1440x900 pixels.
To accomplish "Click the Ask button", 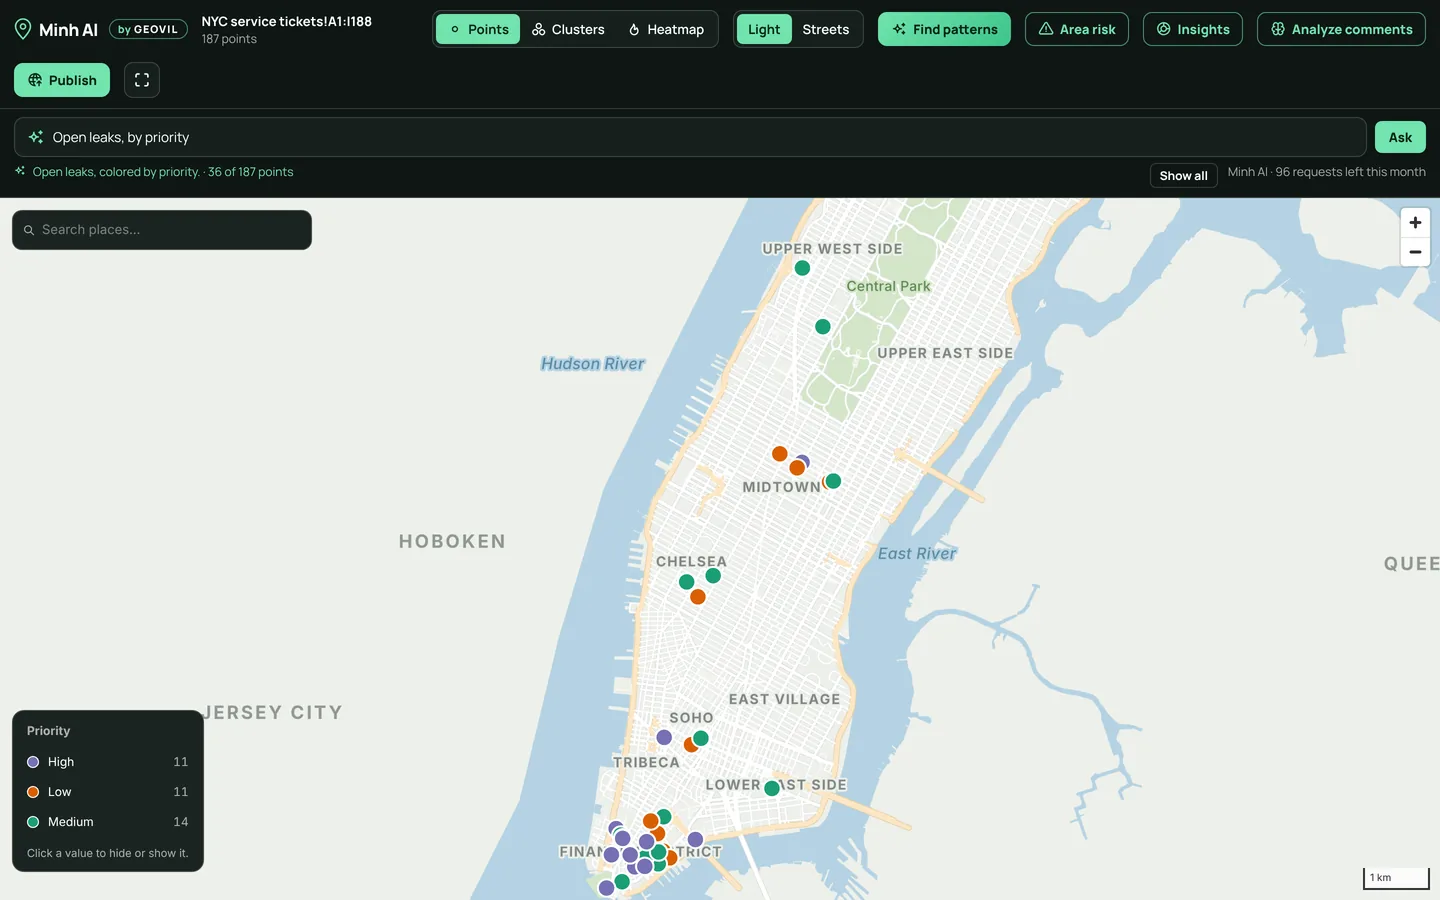I will point(1400,137).
